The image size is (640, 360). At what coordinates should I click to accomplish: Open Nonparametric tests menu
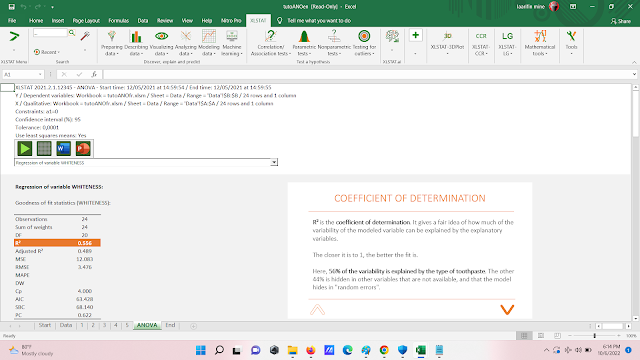click(x=334, y=43)
